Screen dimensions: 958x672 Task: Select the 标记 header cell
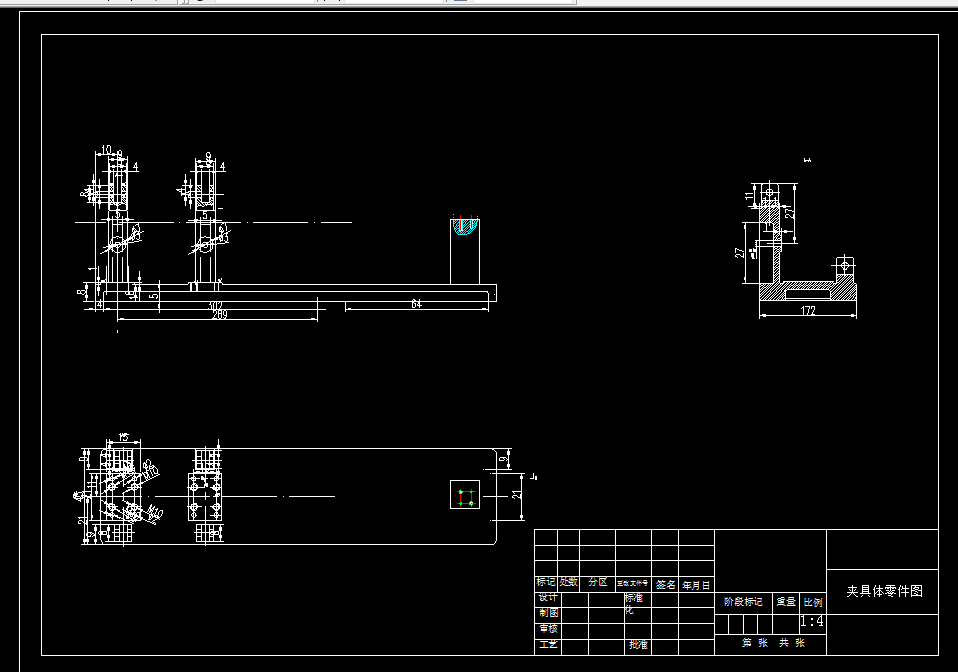[546, 582]
